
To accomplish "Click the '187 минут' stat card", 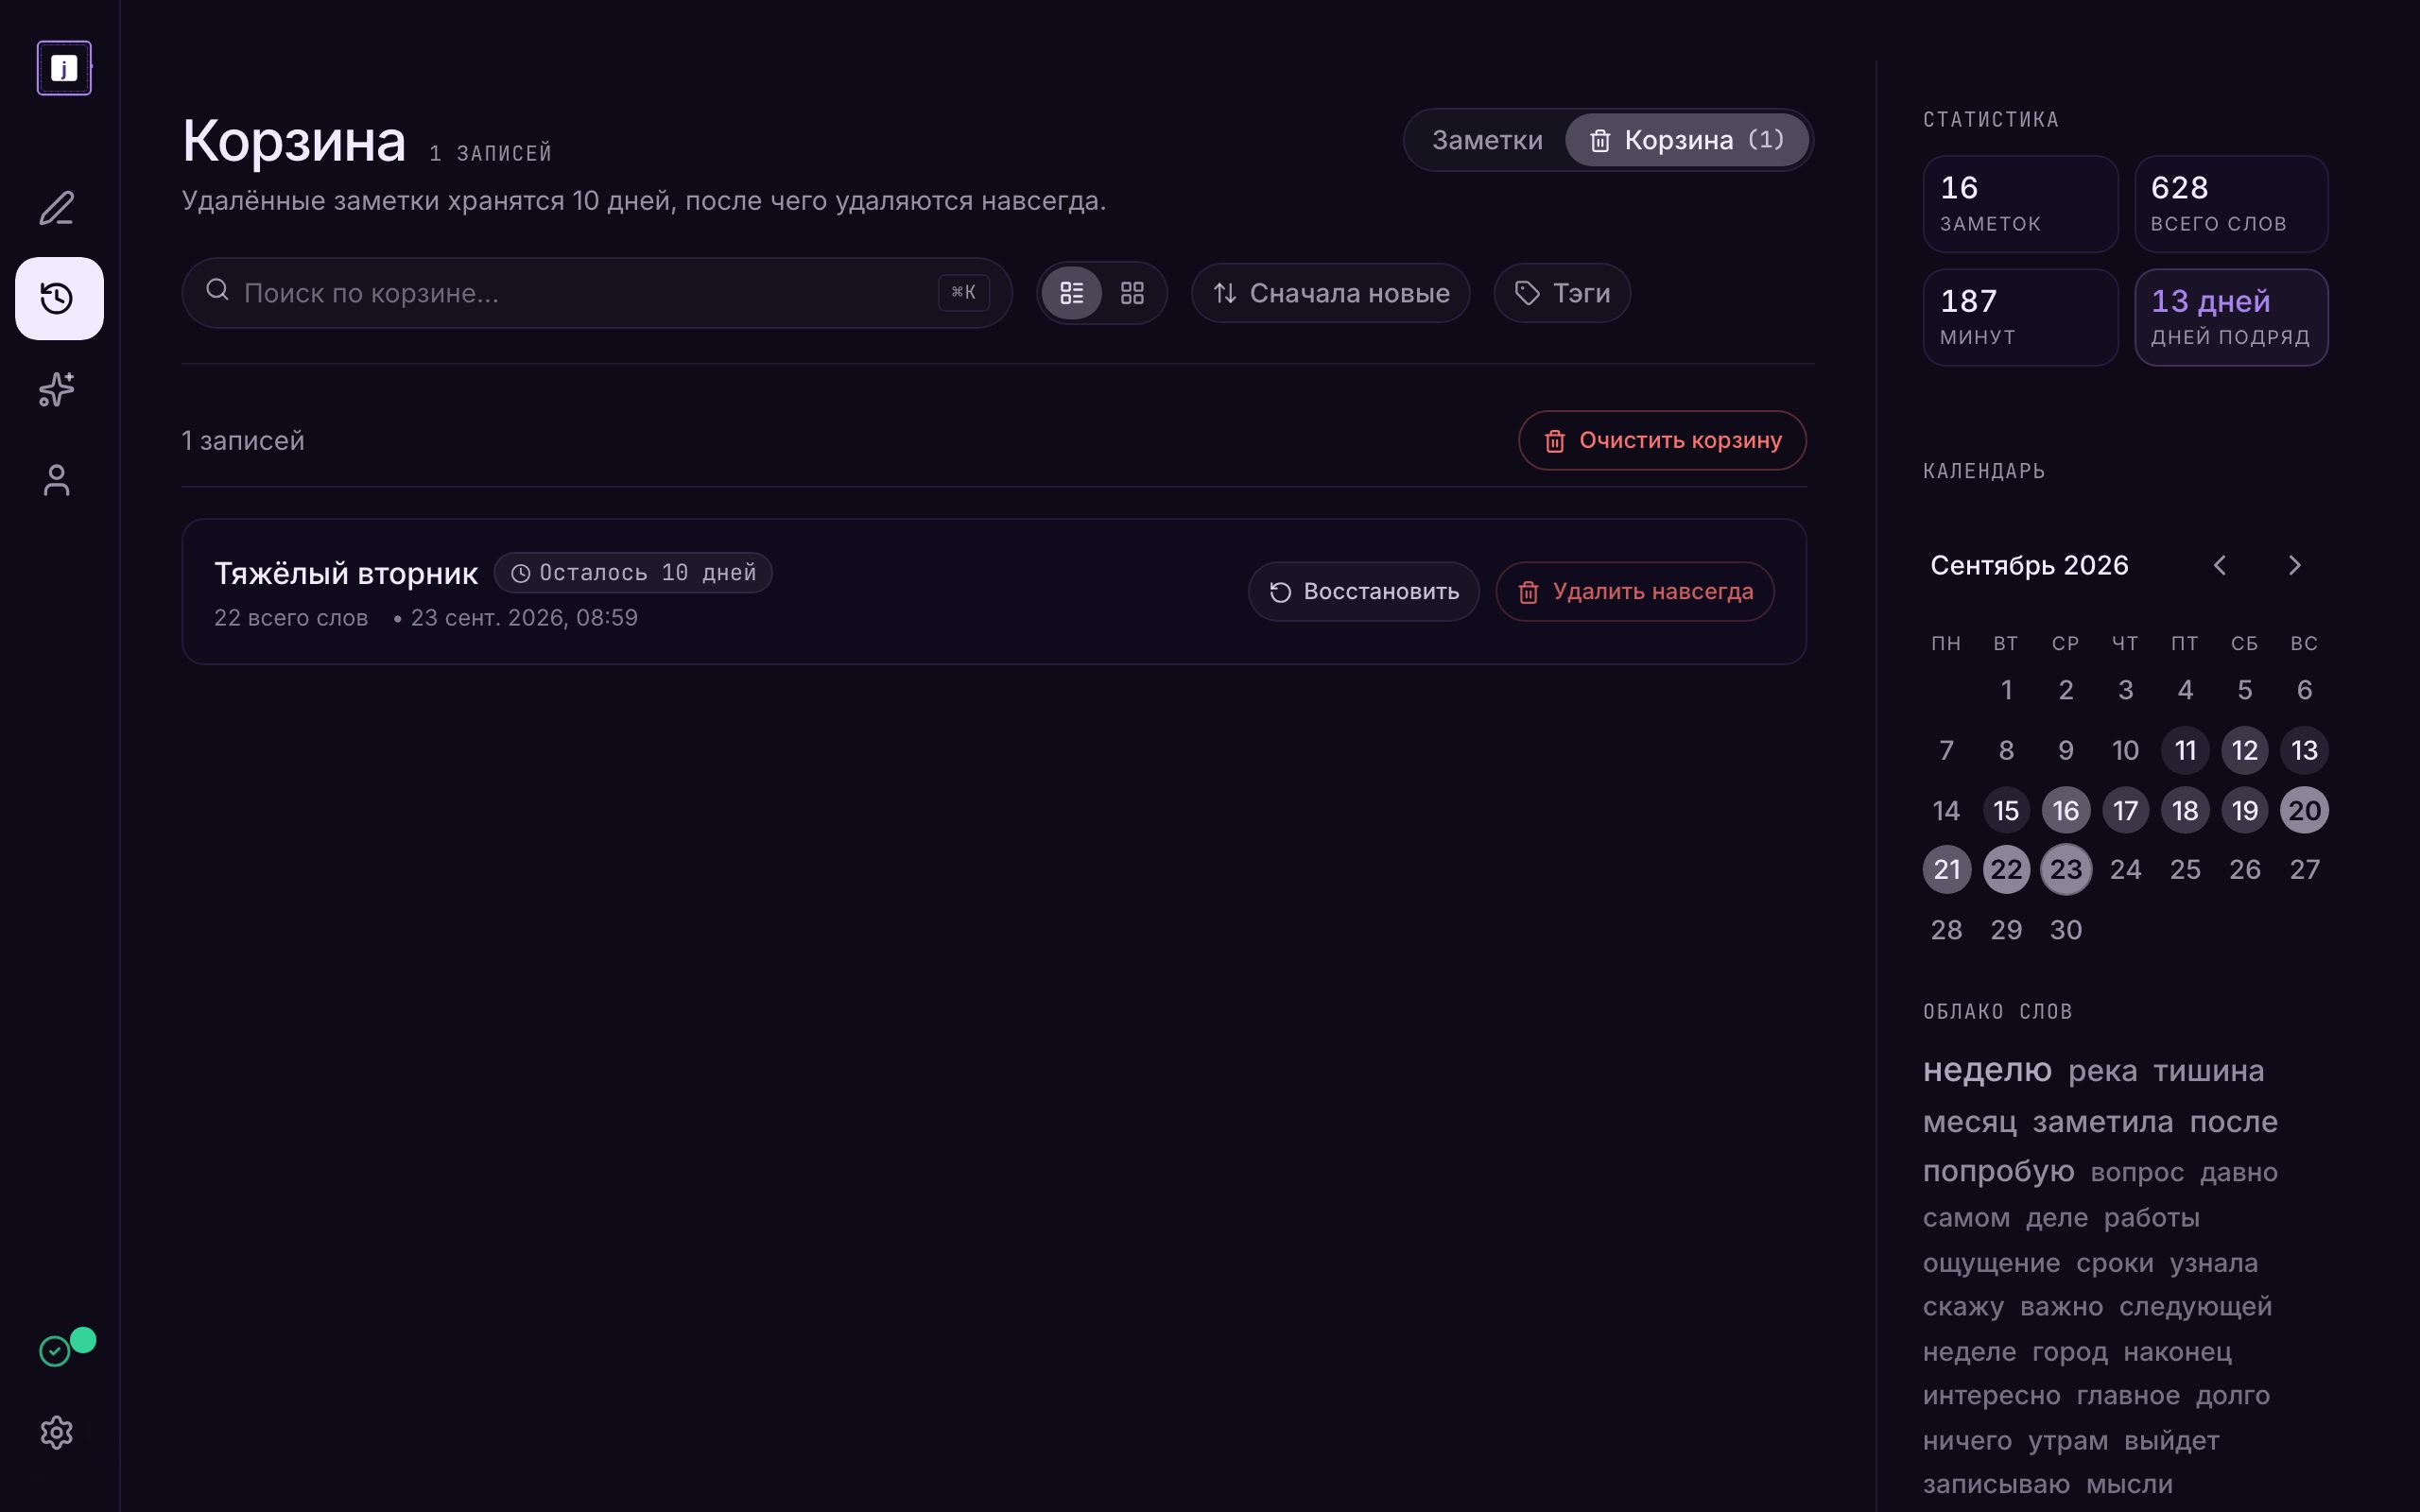I will pyautogui.click(x=2020, y=317).
